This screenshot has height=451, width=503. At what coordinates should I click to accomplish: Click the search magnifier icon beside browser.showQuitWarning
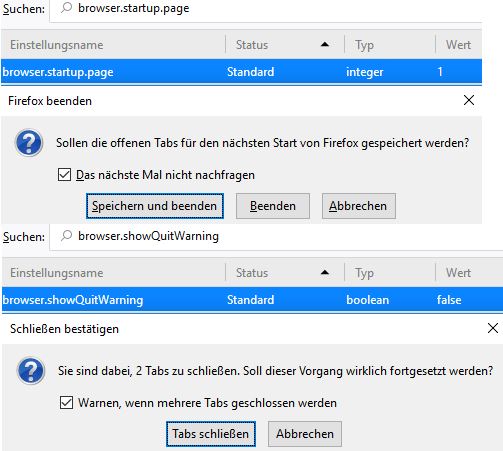66,236
